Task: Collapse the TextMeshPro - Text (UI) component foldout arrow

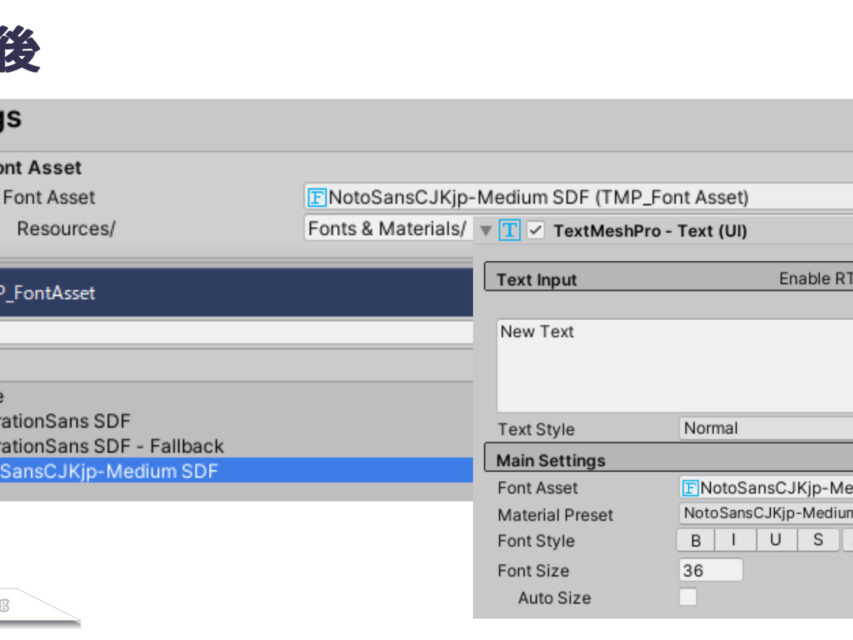Action: (x=486, y=231)
